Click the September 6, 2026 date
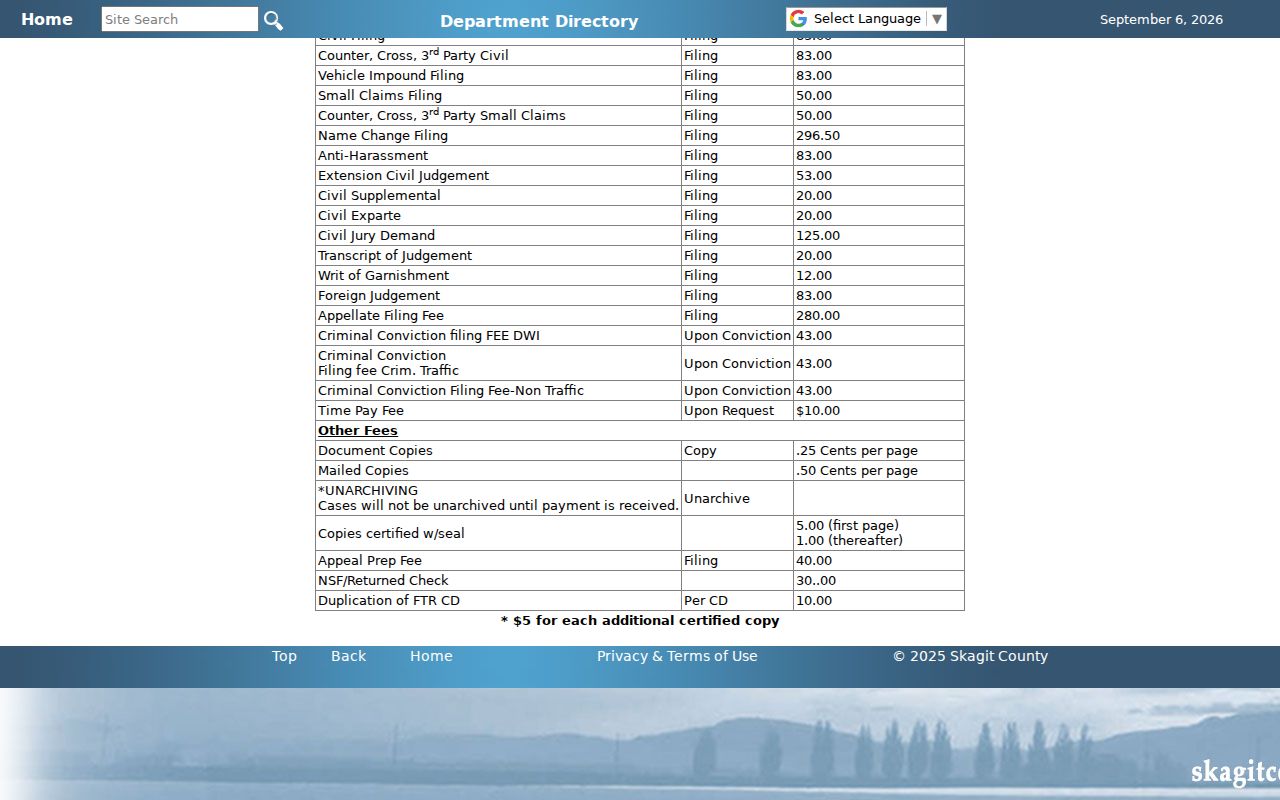This screenshot has width=1280, height=800. pyautogui.click(x=1161, y=20)
